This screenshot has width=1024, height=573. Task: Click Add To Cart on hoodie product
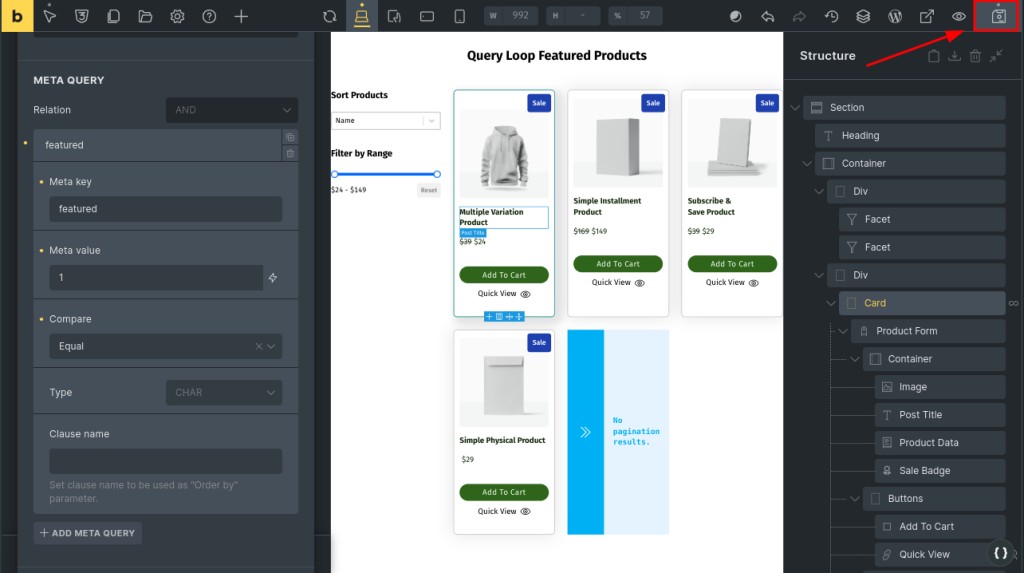(x=503, y=275)
